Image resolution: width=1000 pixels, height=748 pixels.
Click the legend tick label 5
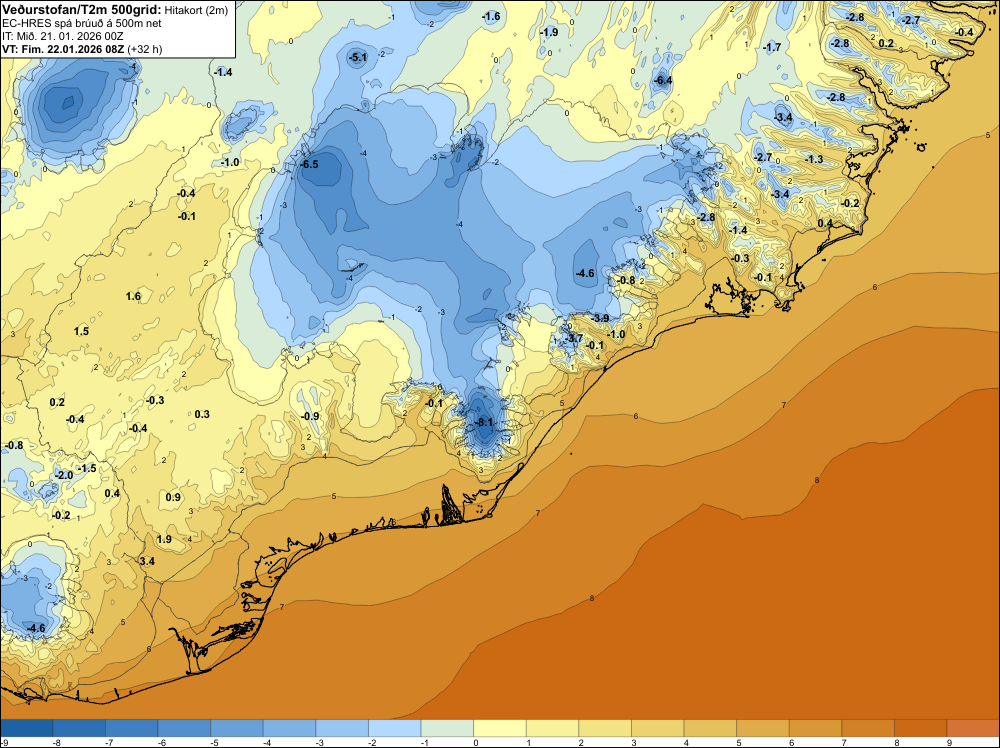coord(739,742)
